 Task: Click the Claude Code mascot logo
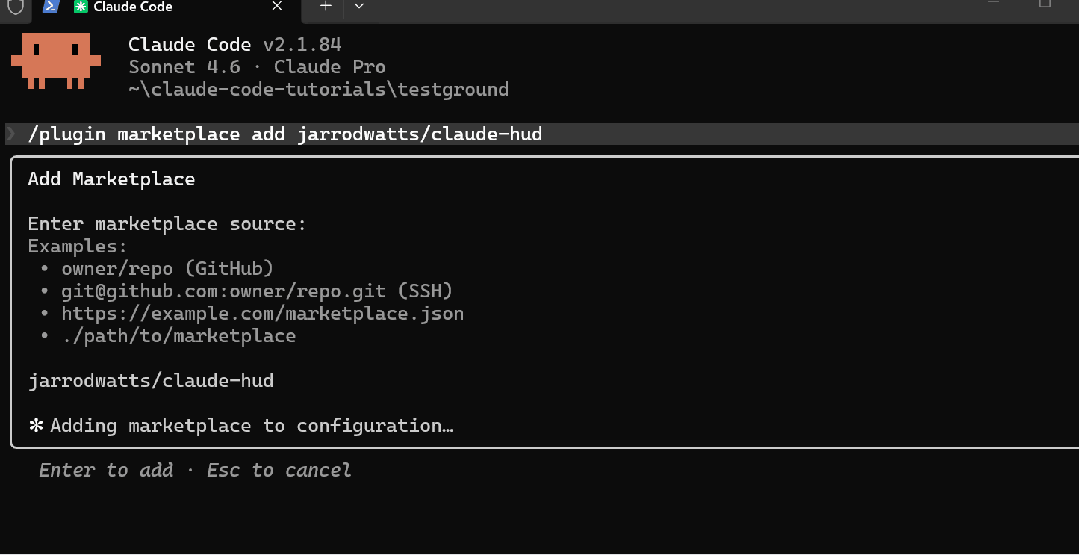[56, 61]
